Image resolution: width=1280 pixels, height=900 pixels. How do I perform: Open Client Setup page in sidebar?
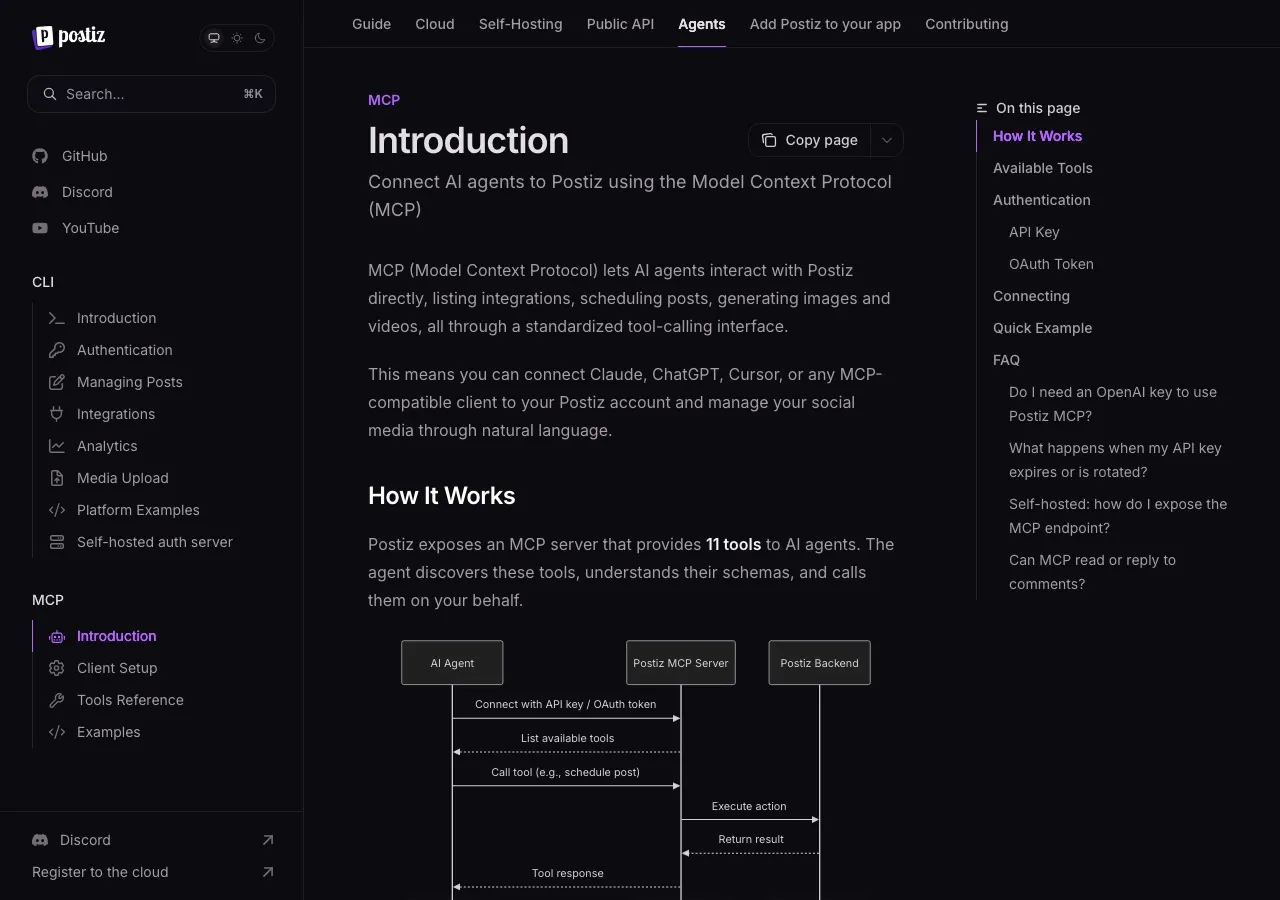[117, 668]
